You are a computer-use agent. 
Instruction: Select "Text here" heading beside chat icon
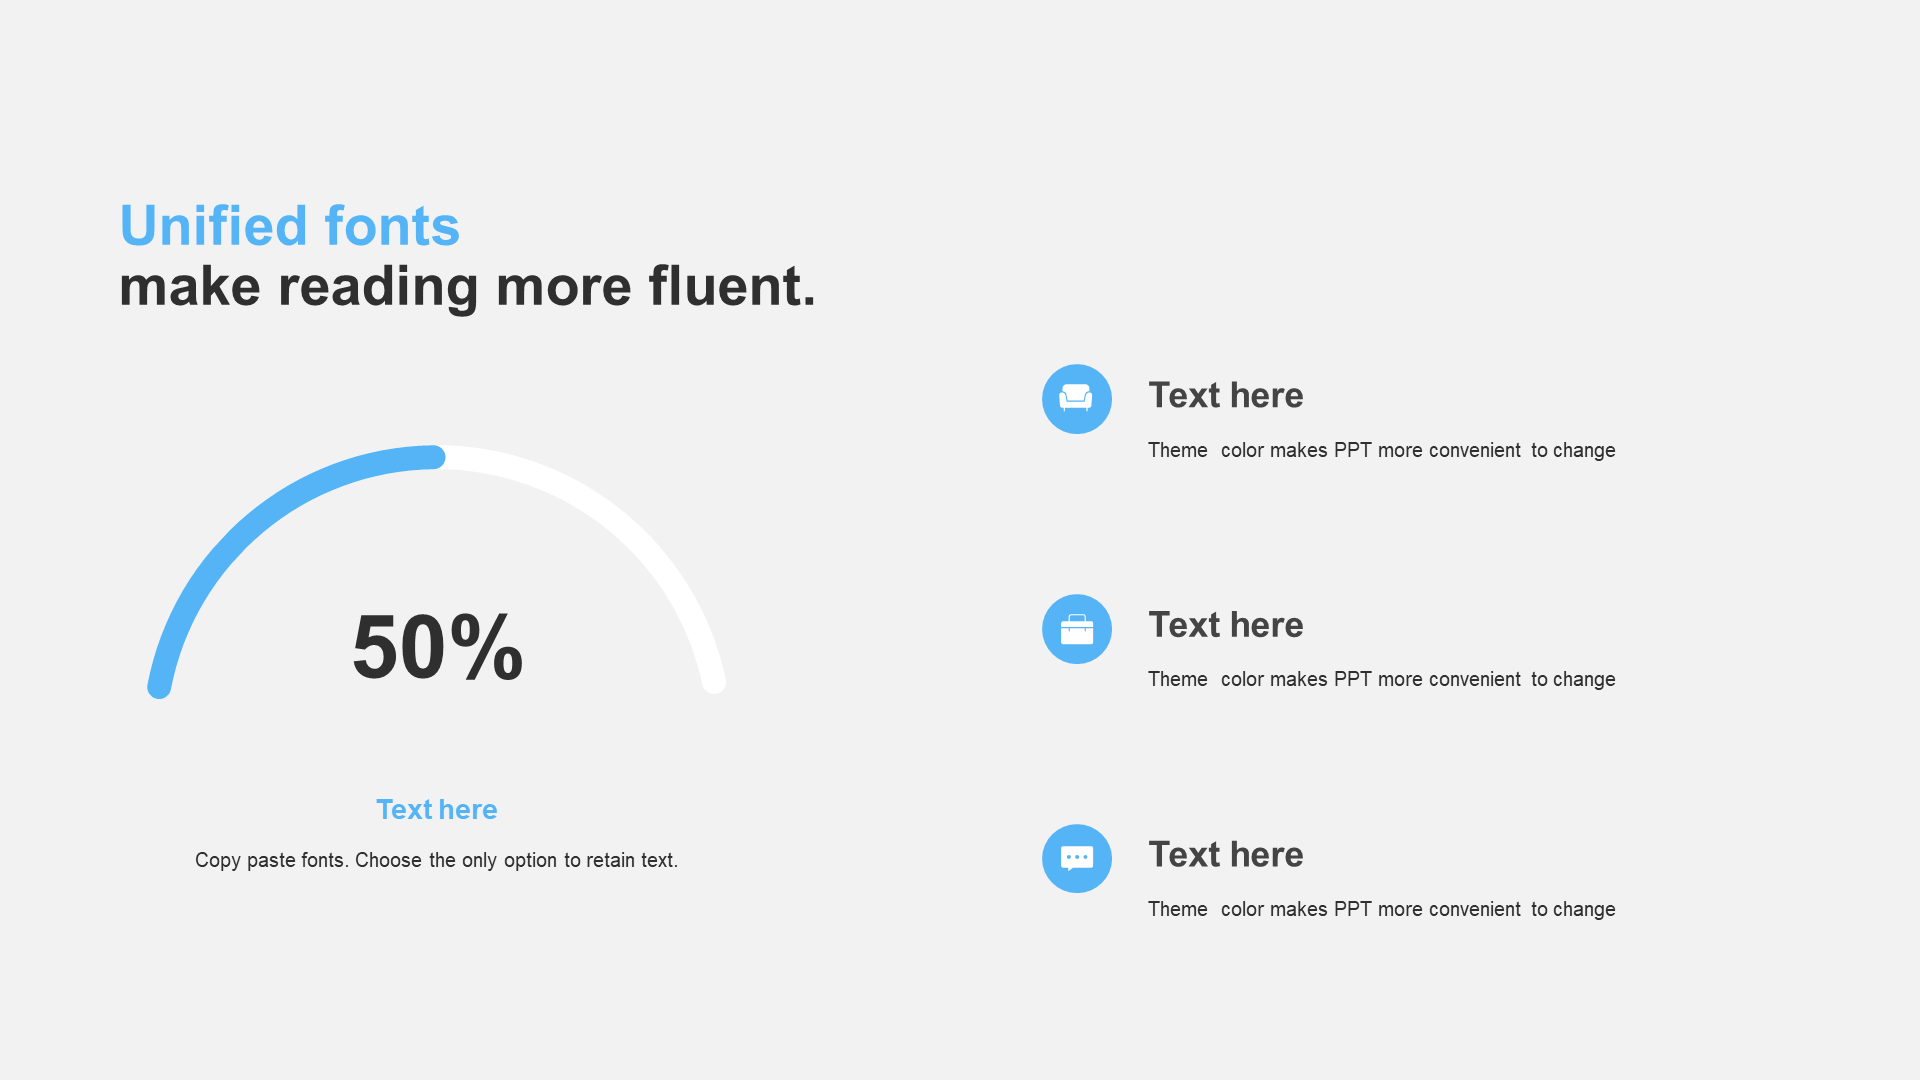click(x=1226, y=855)
